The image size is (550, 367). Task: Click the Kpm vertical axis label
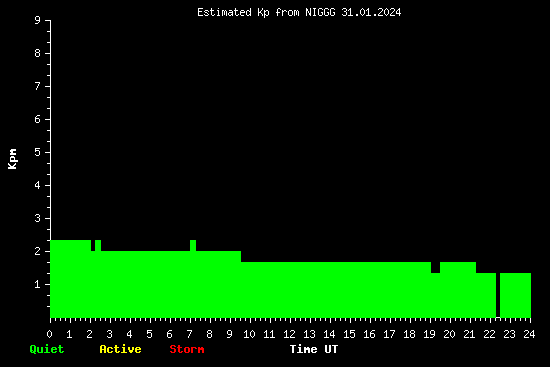(x=12, y=159)
